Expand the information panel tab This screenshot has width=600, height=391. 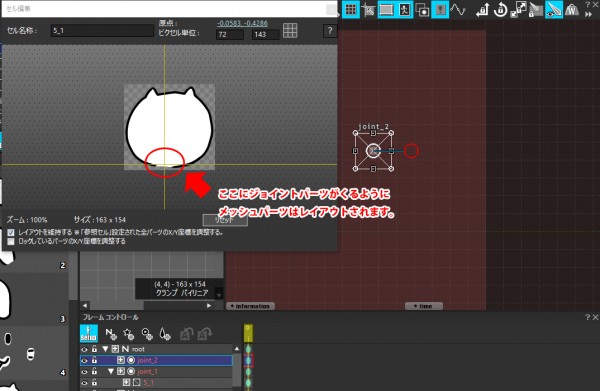(250, 306)
